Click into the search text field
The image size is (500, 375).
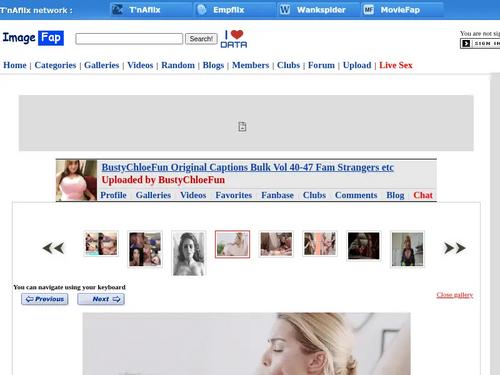coord(129,39)
